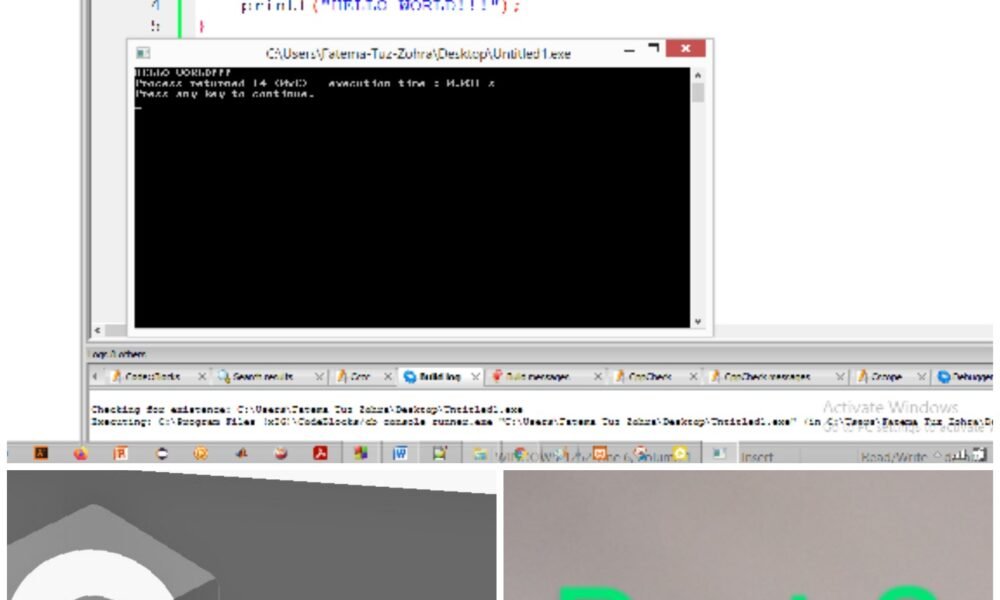The width and height of the screenshot is (1000, 600).
Task: Close the Cscope tab
Action: (x=922, y=377)
